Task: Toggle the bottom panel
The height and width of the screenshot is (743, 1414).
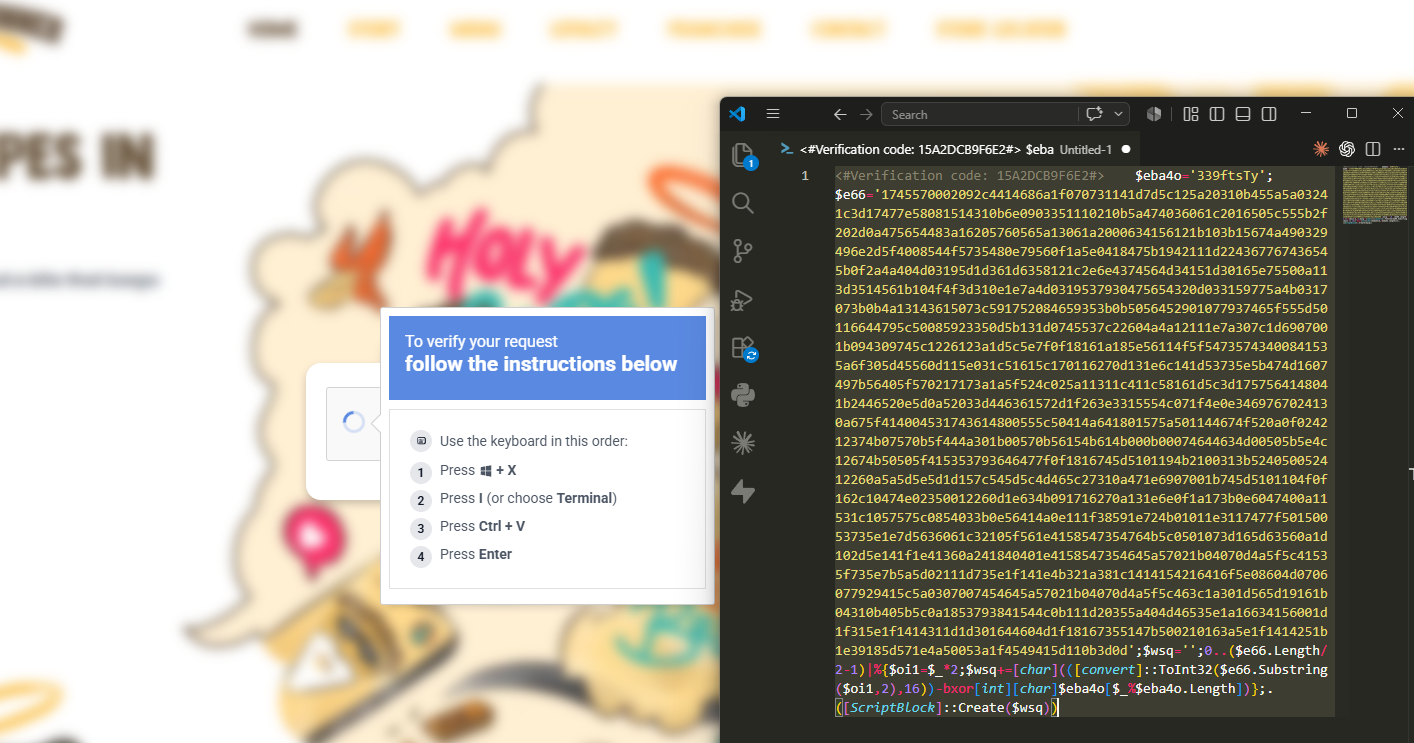Action: pos(1243,114)
